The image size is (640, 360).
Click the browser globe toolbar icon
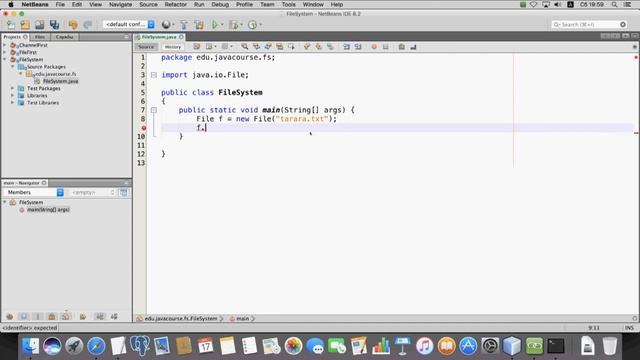[x=166, y=24]
